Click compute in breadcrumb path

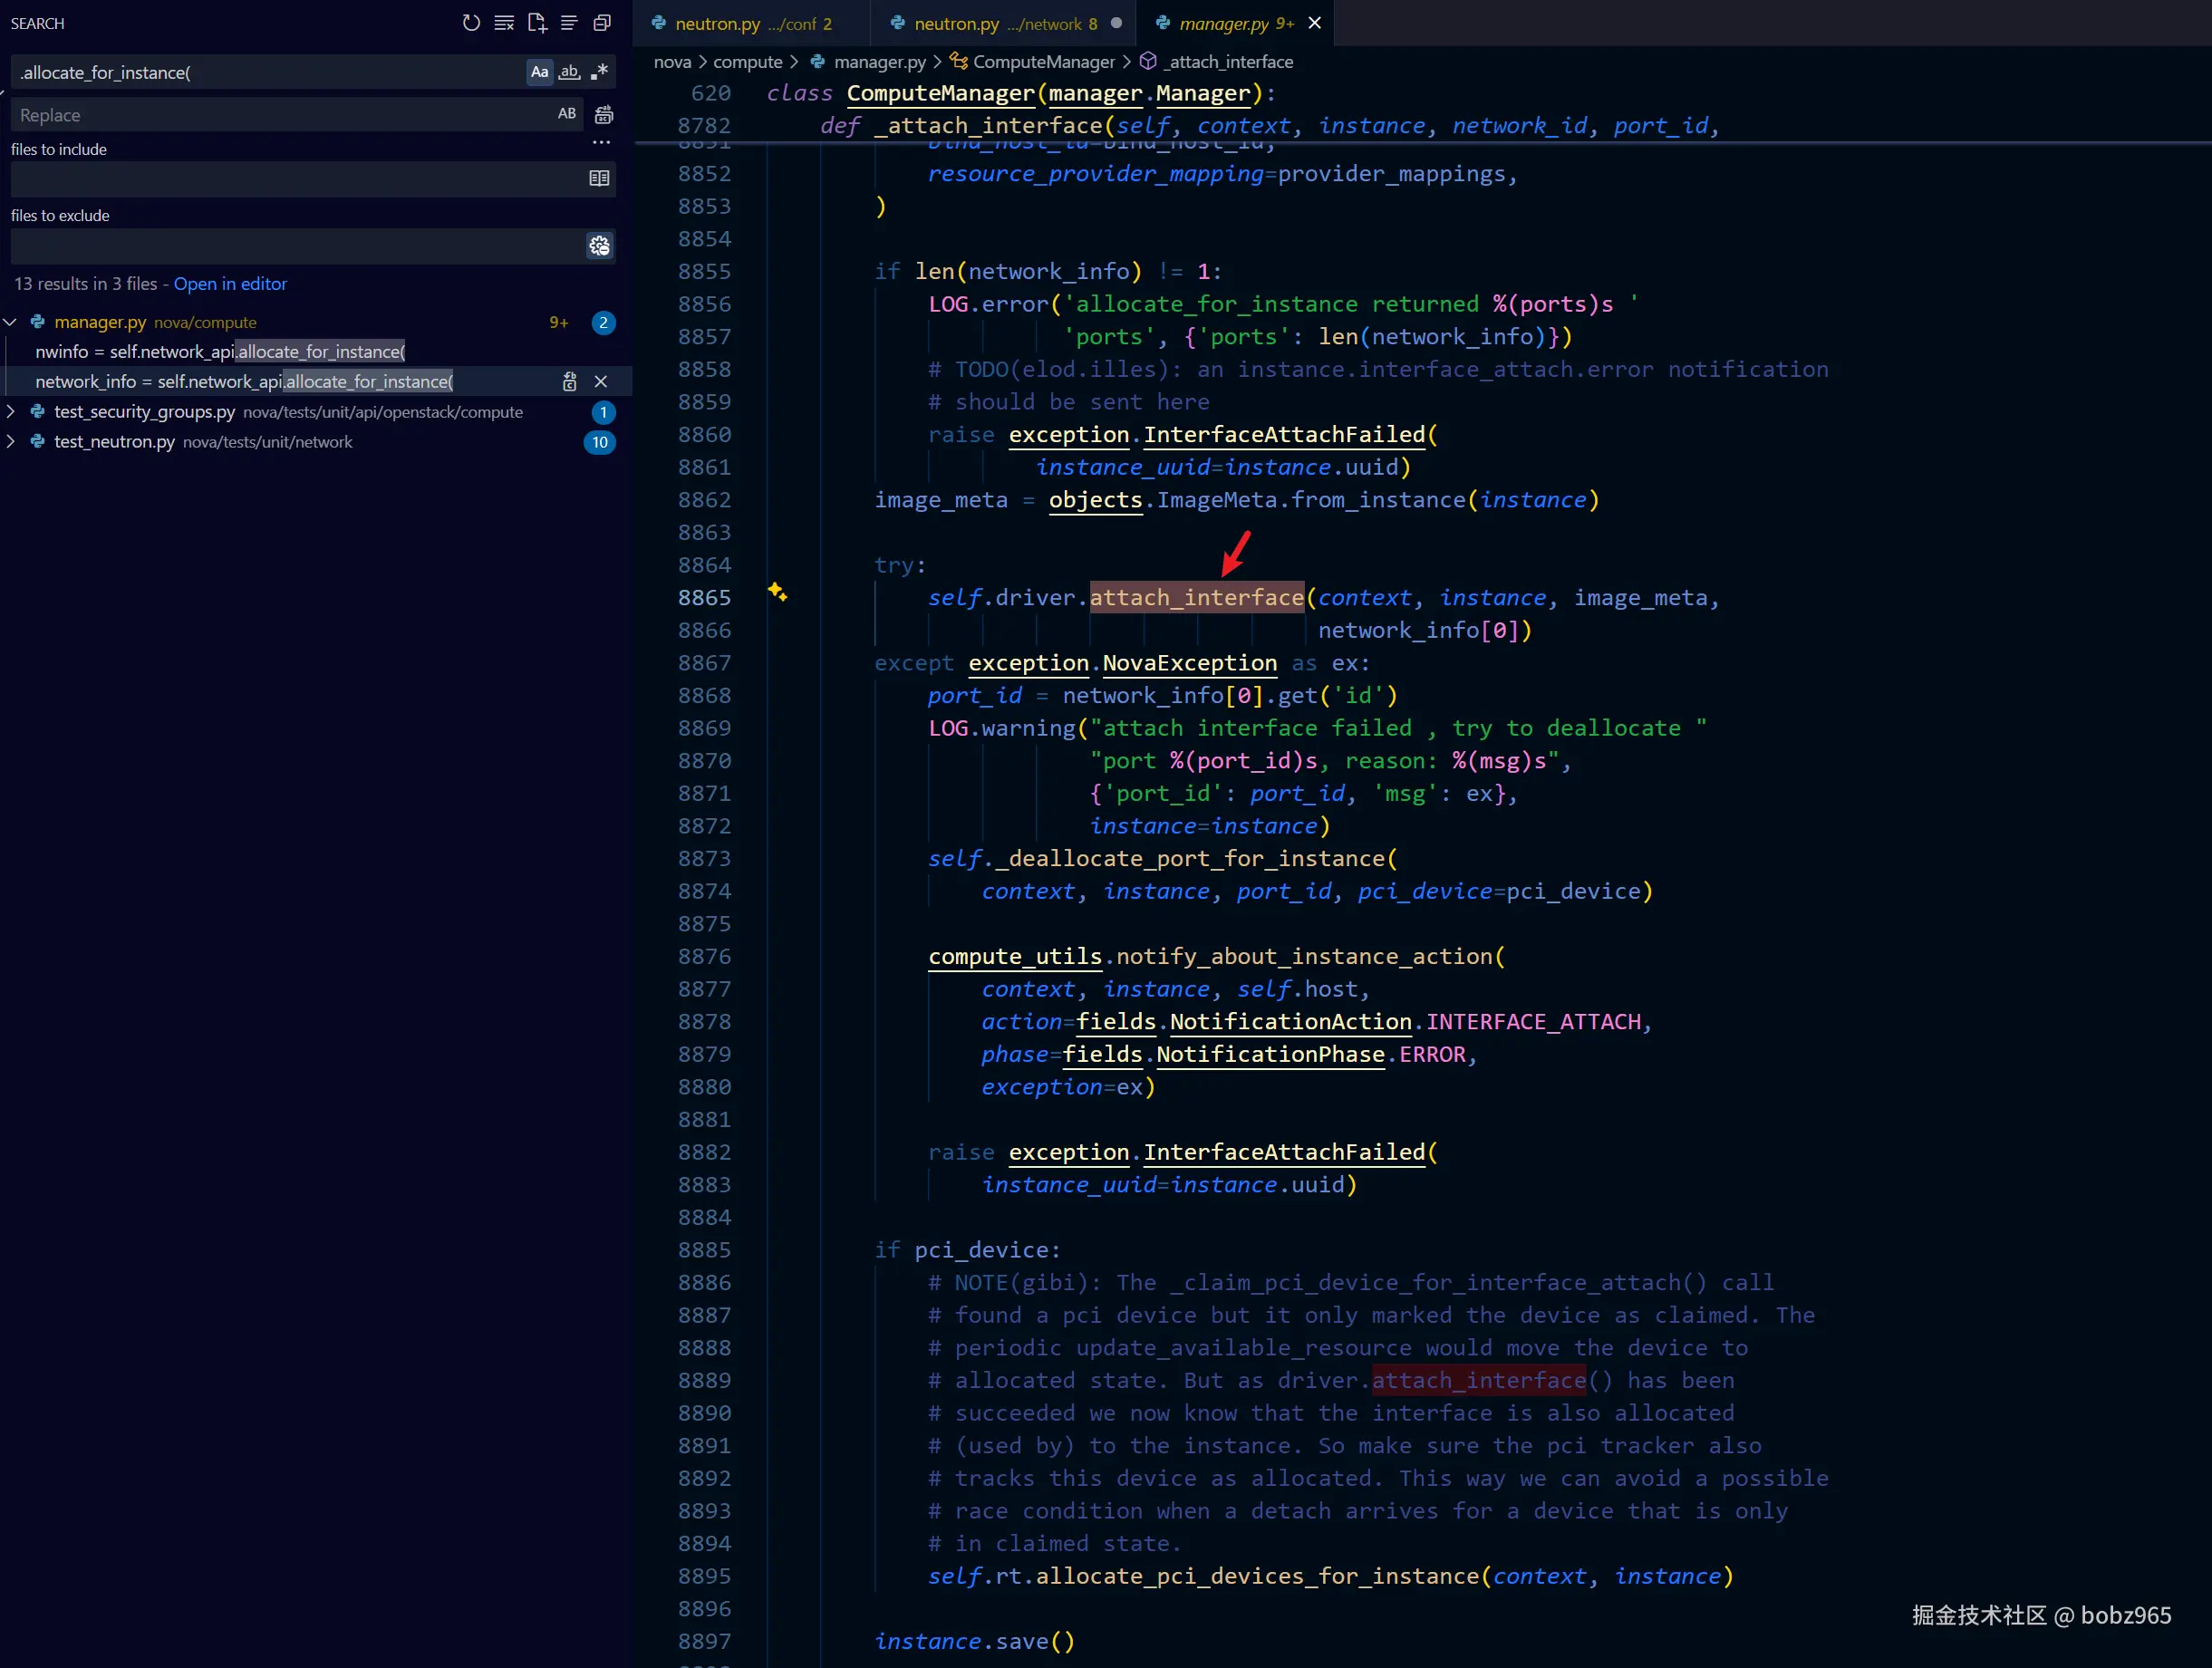click(x=747, y=62)
